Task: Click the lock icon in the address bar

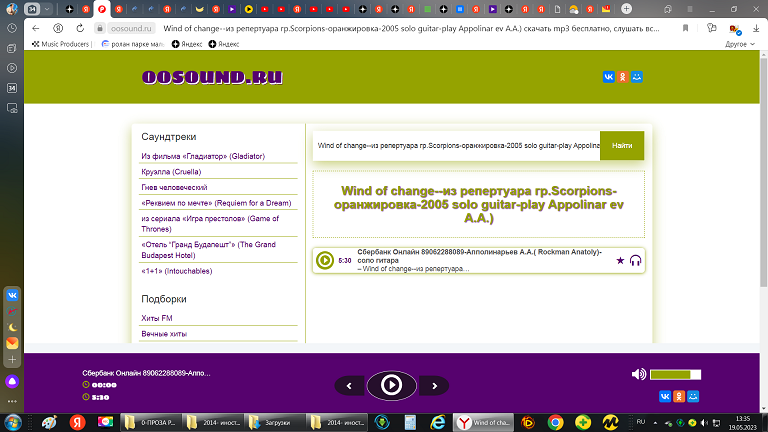Action: tap(99, 28)
